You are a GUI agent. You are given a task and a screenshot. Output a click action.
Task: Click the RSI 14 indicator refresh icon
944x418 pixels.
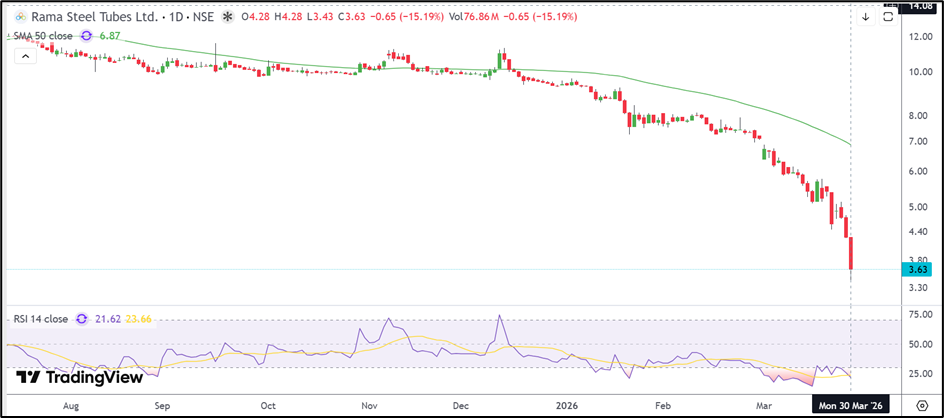click(x=85, y=319)
